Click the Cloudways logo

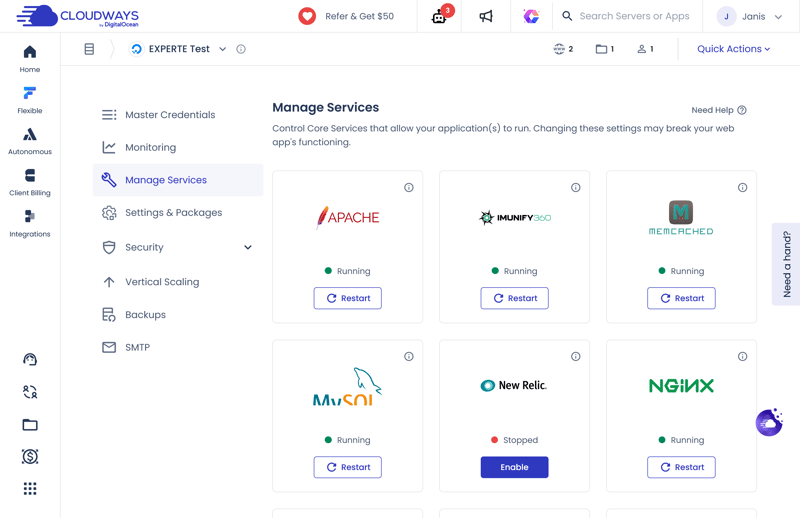(x=78, y=16)
